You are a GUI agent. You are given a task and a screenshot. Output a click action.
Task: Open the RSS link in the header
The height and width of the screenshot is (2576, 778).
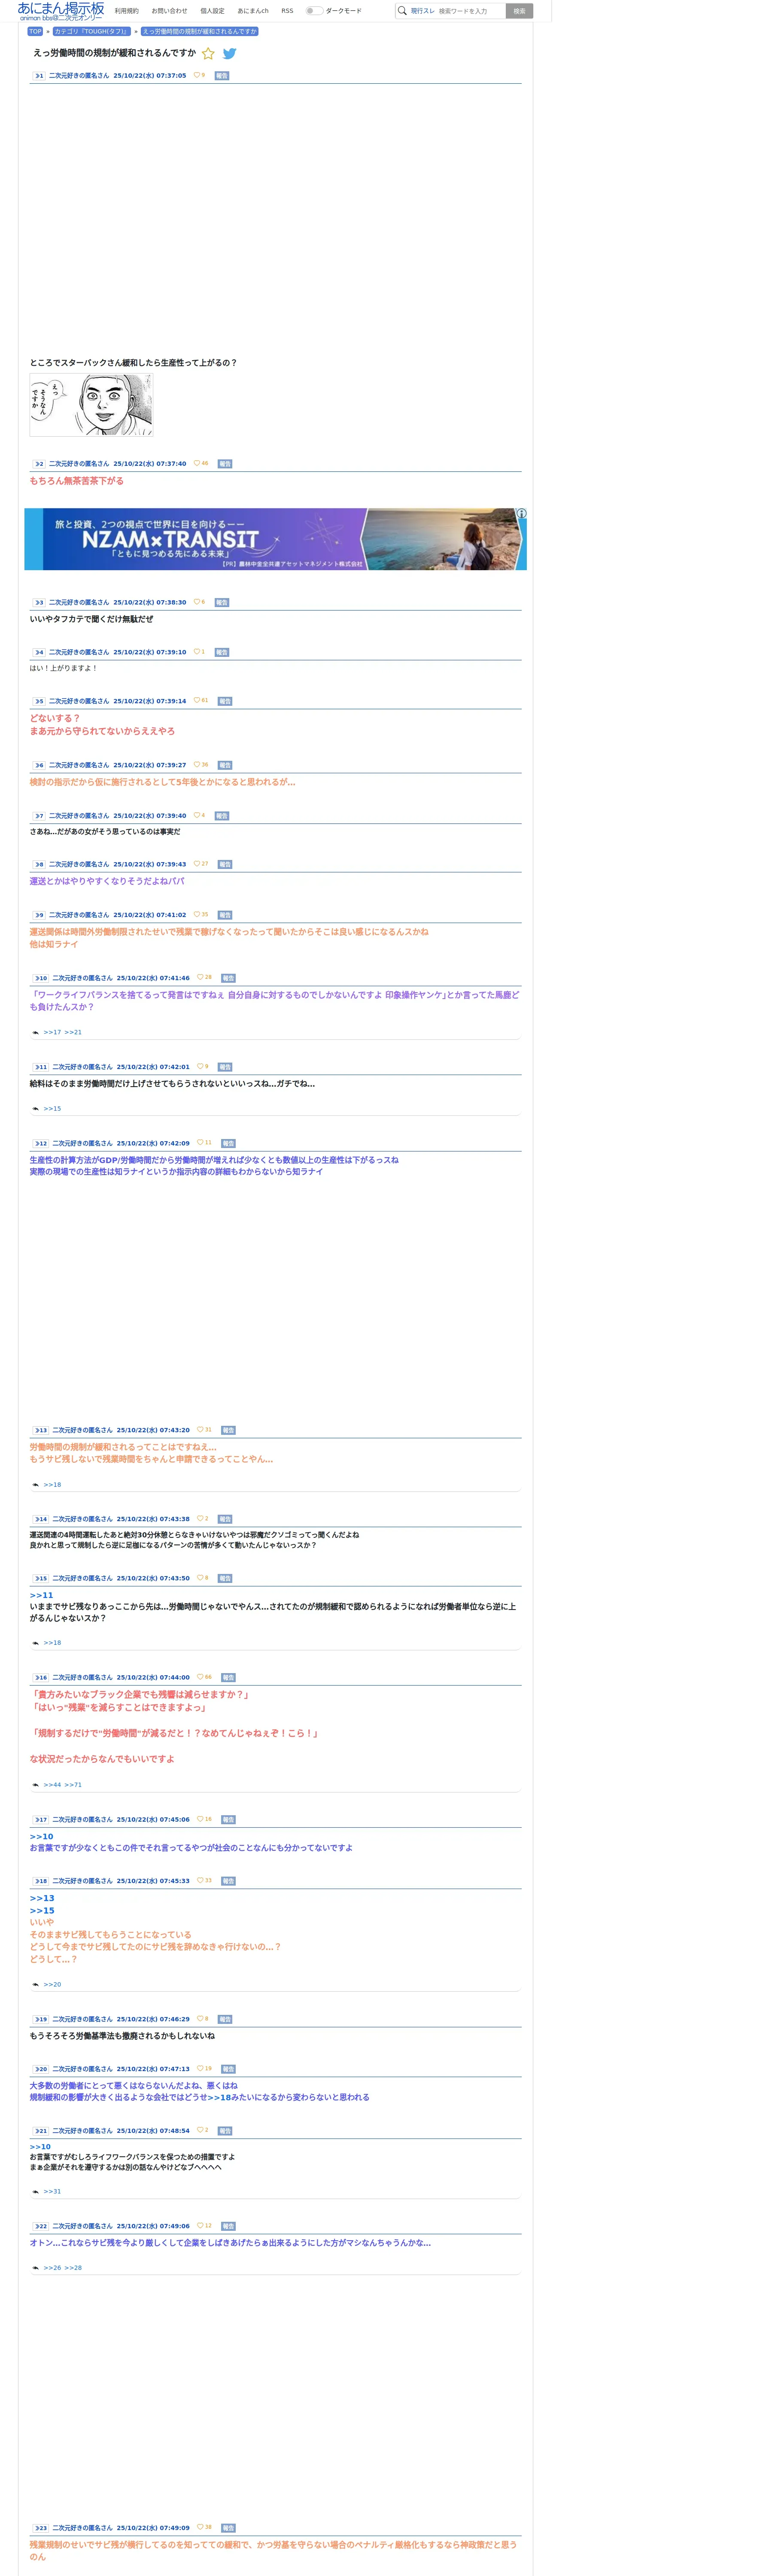tap(287, 11)
